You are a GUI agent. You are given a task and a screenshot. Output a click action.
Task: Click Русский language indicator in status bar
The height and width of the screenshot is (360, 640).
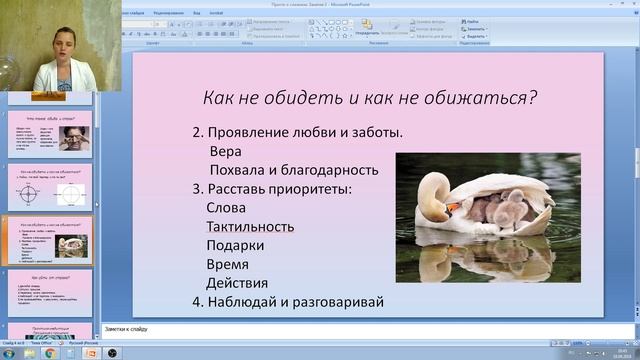tap(83, 343)
